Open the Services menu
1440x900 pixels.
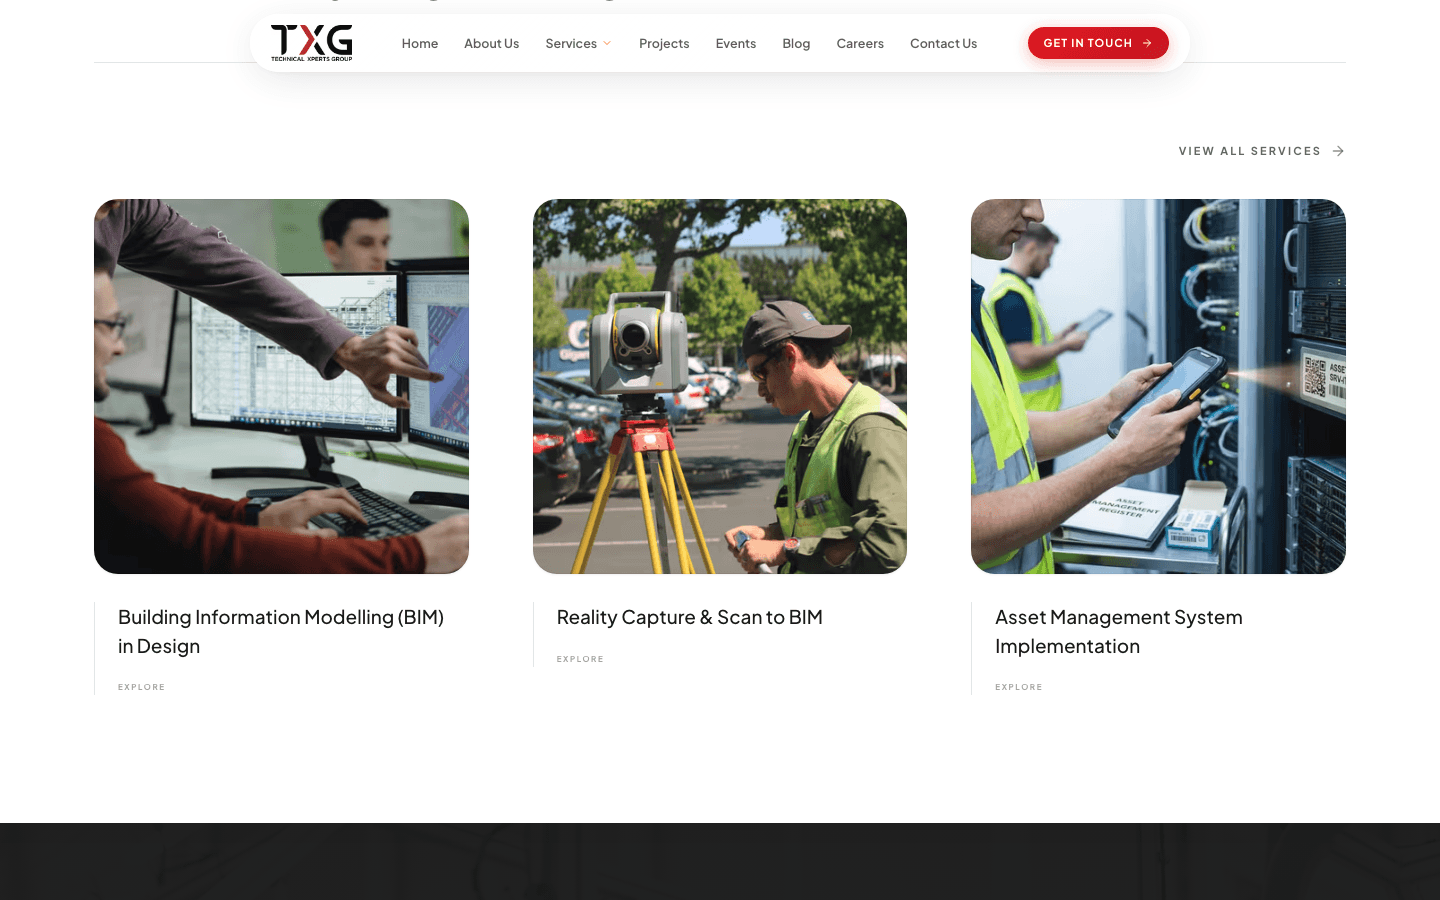571,43
